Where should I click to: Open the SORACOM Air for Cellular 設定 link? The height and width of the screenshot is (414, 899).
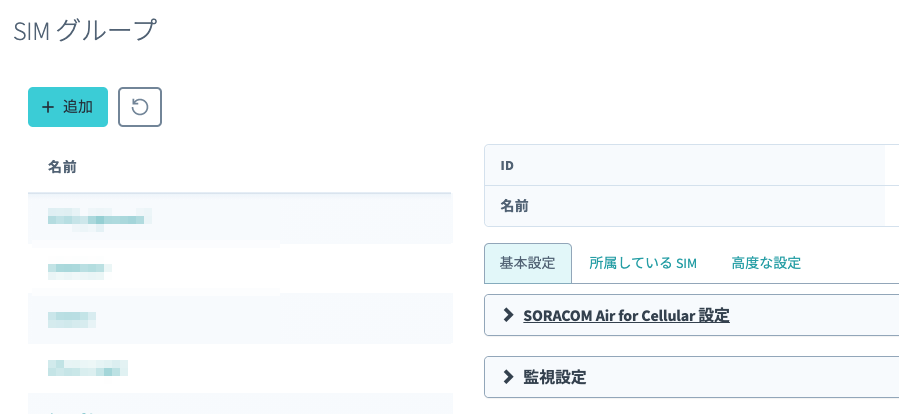click(626, 315)
